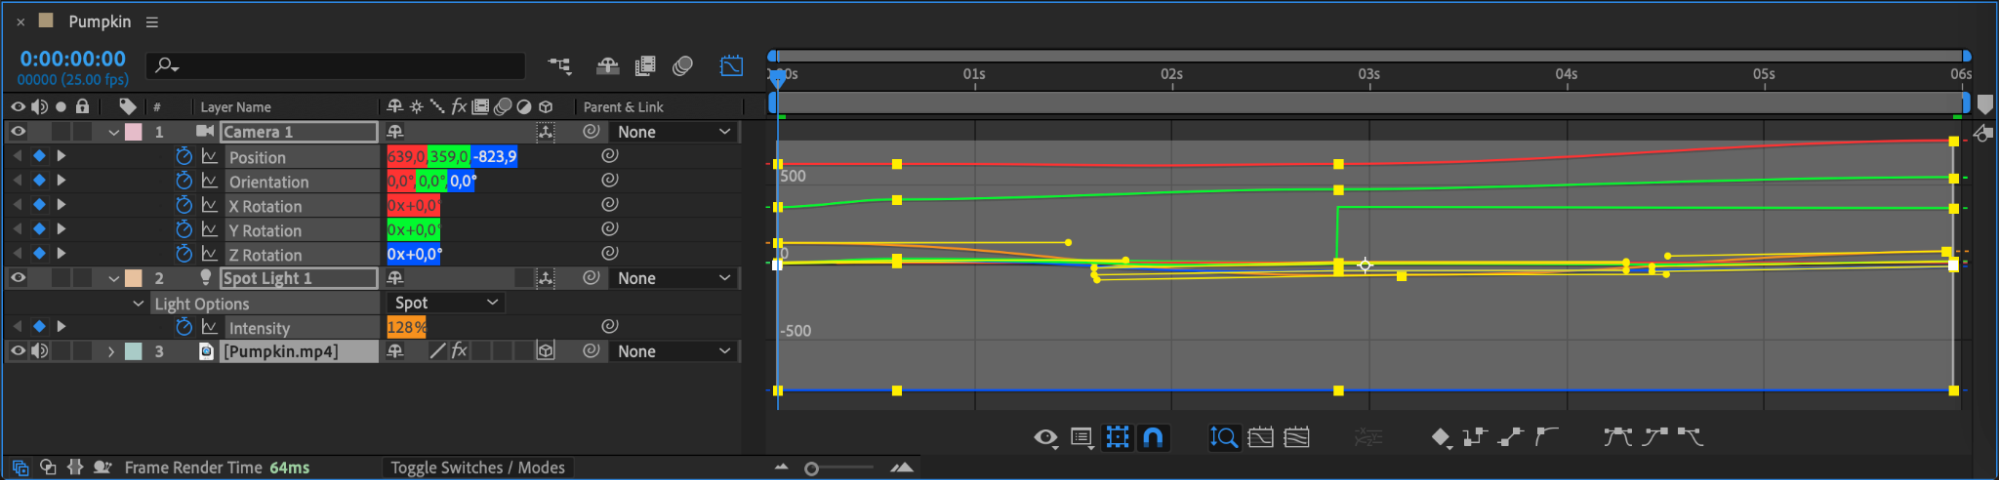Collapse the Spot Light 1 layer properties
This screenshot has width=1999, height=481.
[114, 279]
